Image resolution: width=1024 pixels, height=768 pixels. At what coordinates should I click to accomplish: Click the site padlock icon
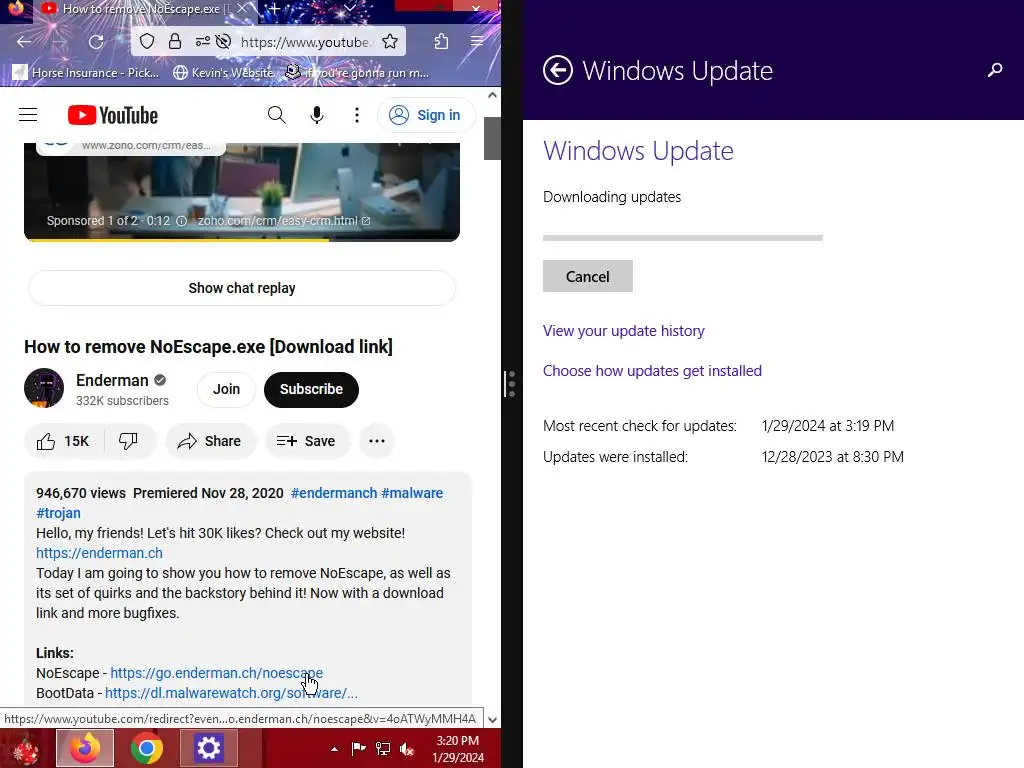tap(174, 42)
